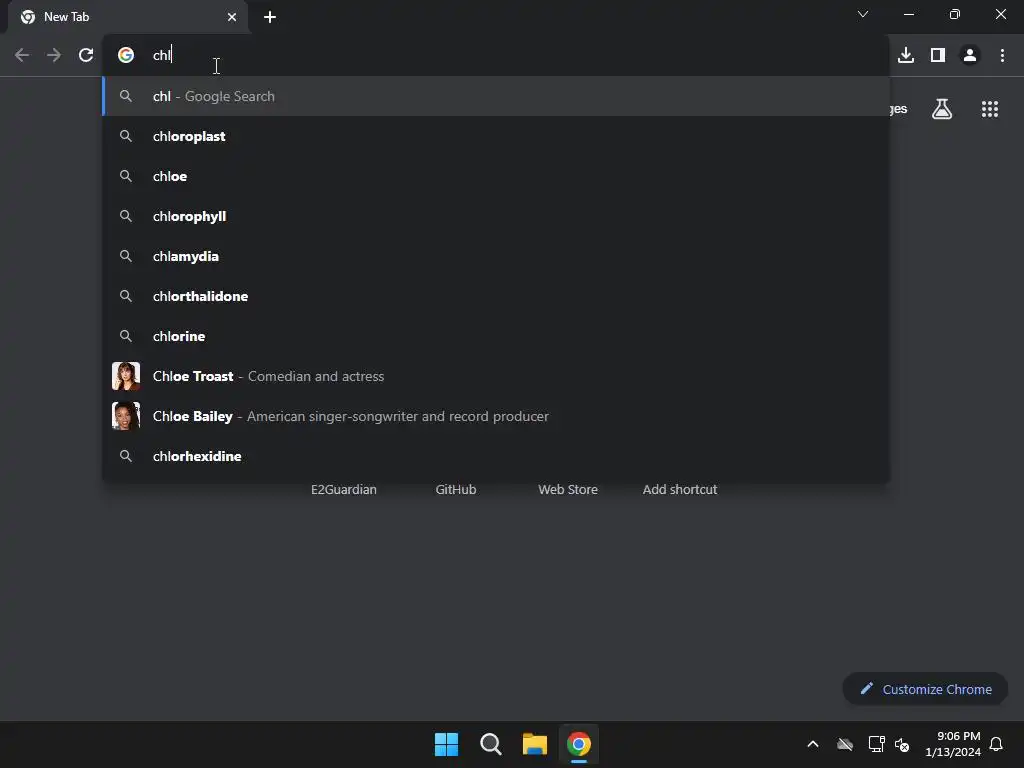
Task: Open the Google apps grid icon
Action: coord(990,109)
